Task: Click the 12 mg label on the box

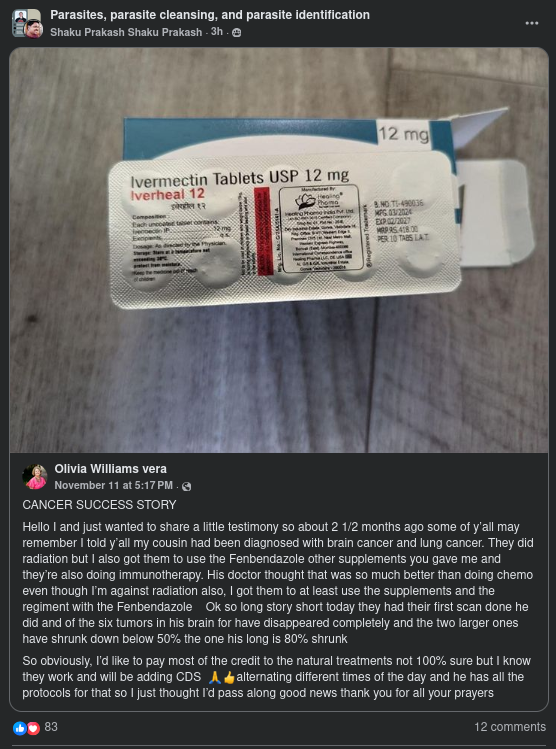Action: pyautogui.click(x=404, y=134)
